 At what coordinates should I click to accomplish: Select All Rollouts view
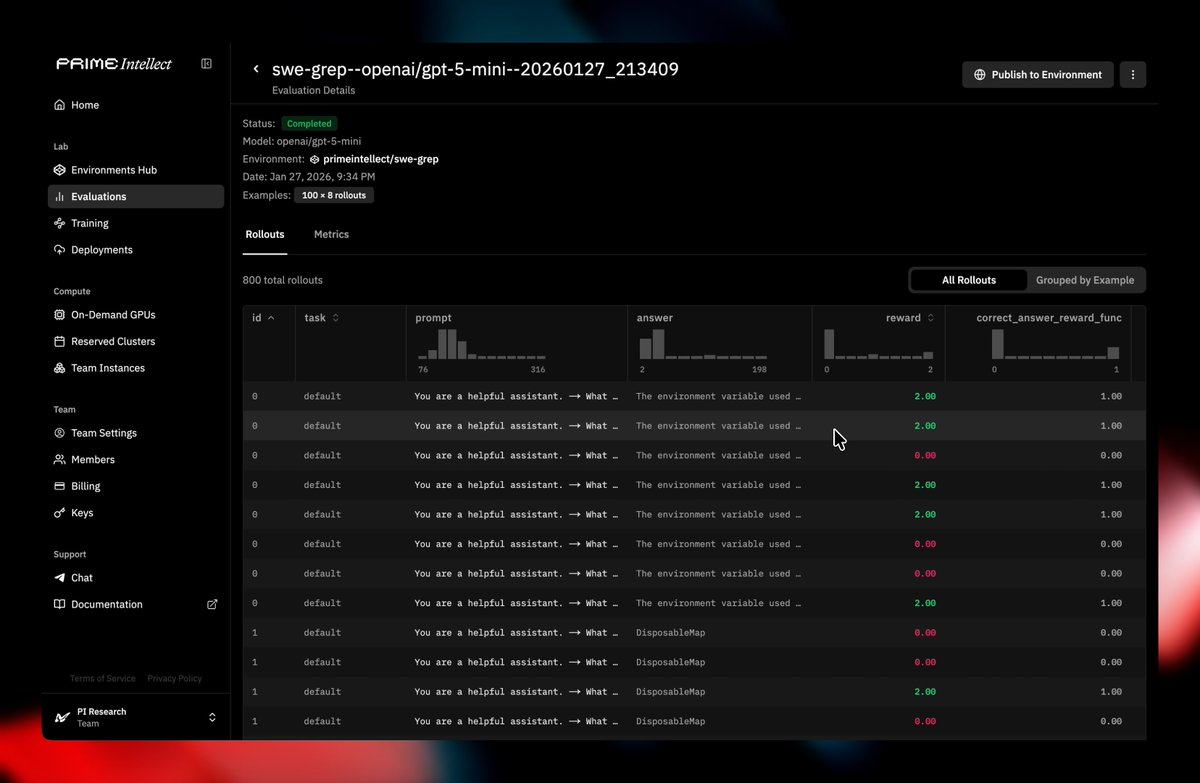[968, 280]
